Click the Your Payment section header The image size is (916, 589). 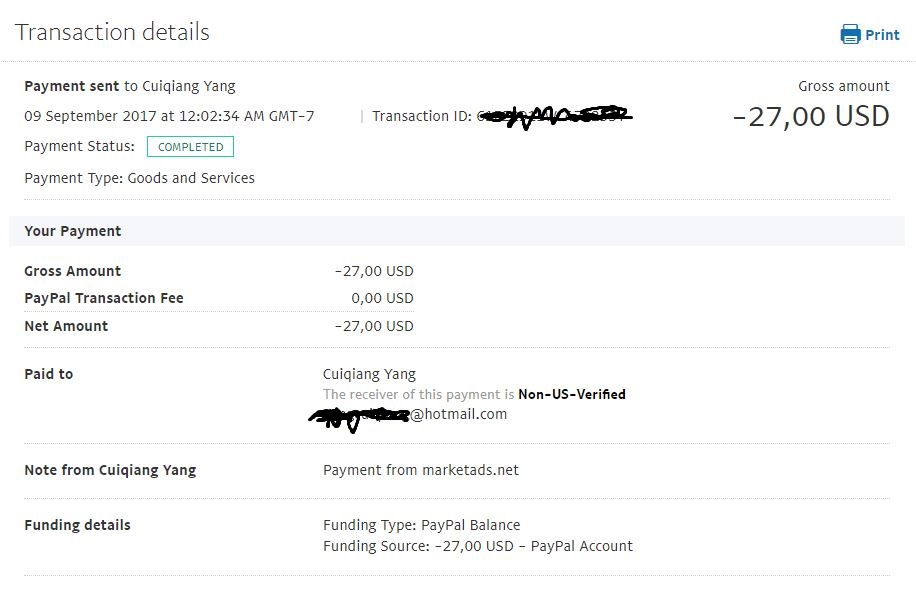pyautogui.click(x=73, y=231)
